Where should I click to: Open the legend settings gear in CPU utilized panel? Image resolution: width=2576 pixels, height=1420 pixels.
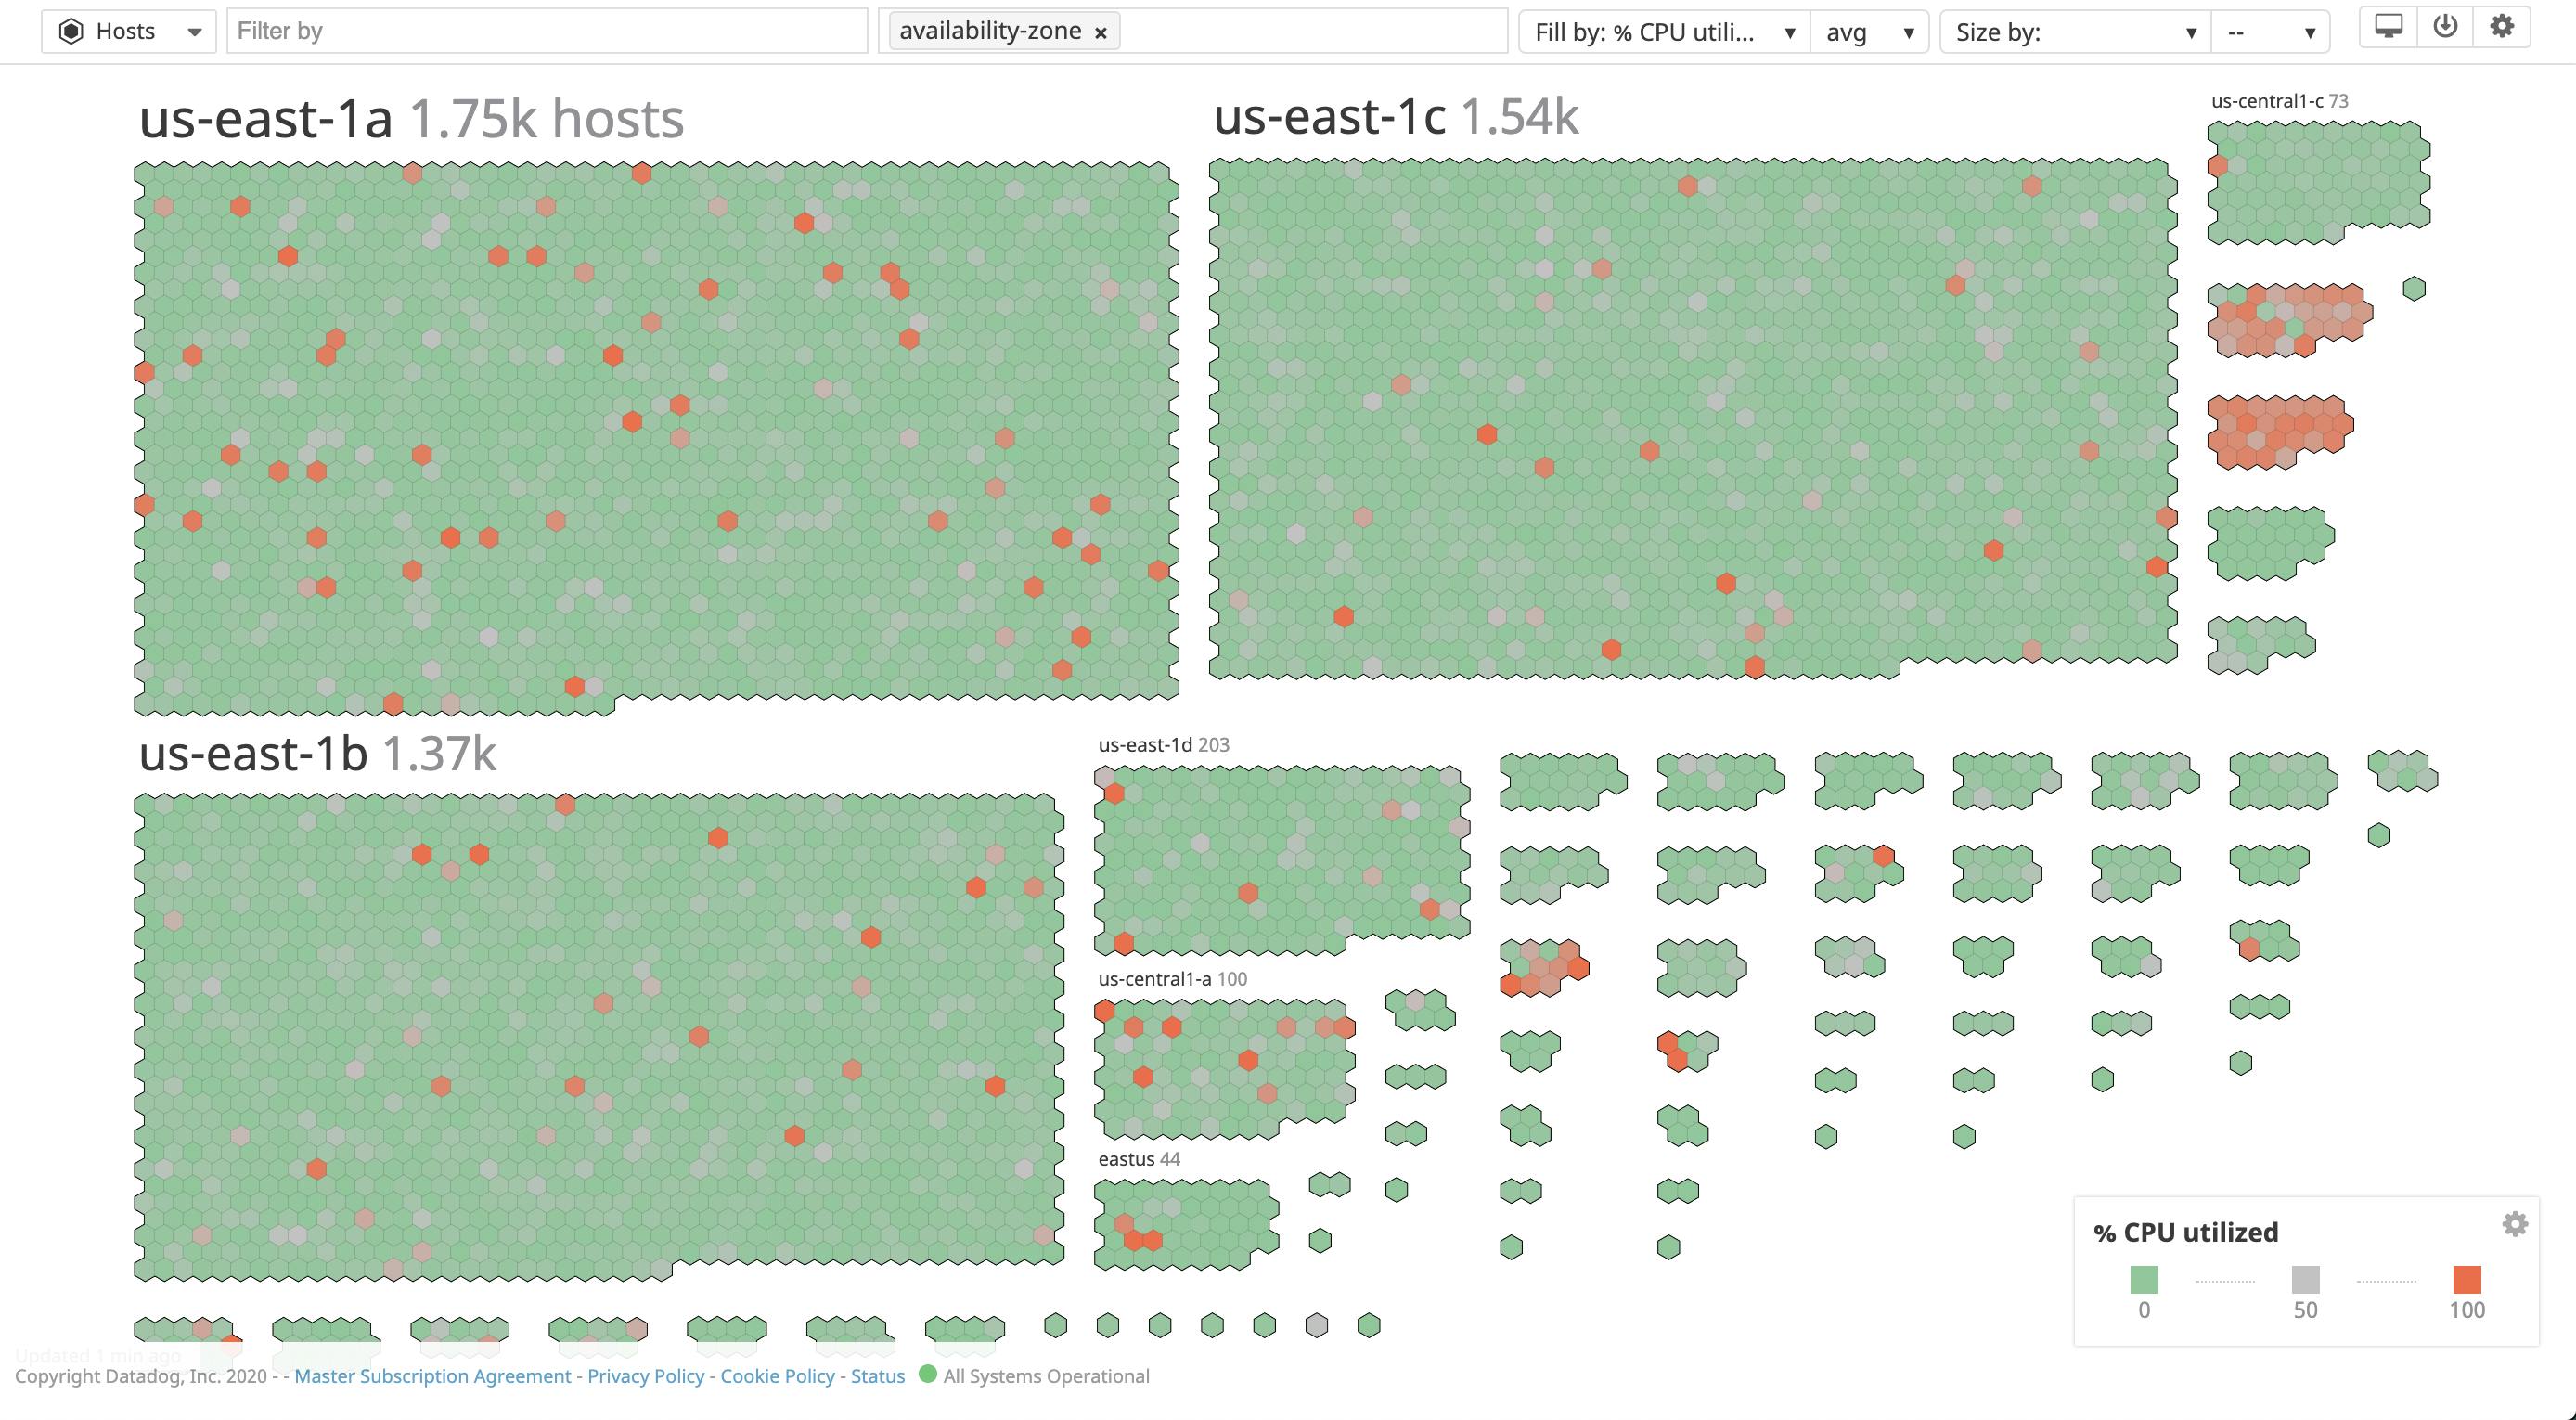[x=2518, y=1222]
